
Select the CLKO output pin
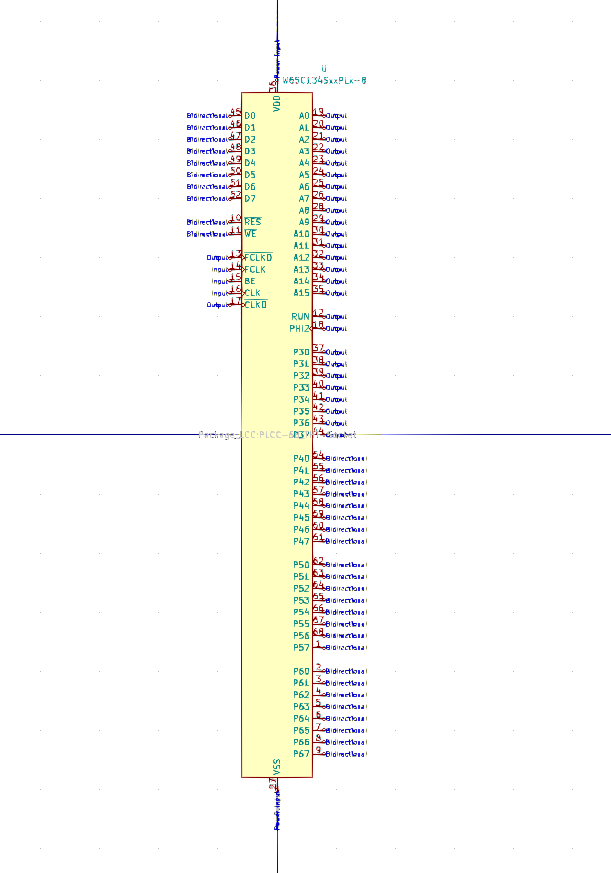(x=255, y=304)
